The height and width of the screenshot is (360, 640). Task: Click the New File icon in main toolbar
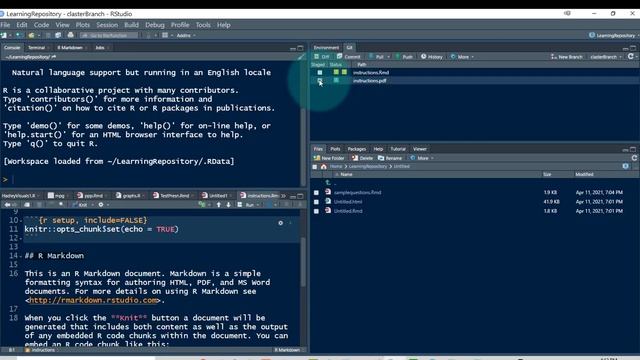[x=4, y=36]
